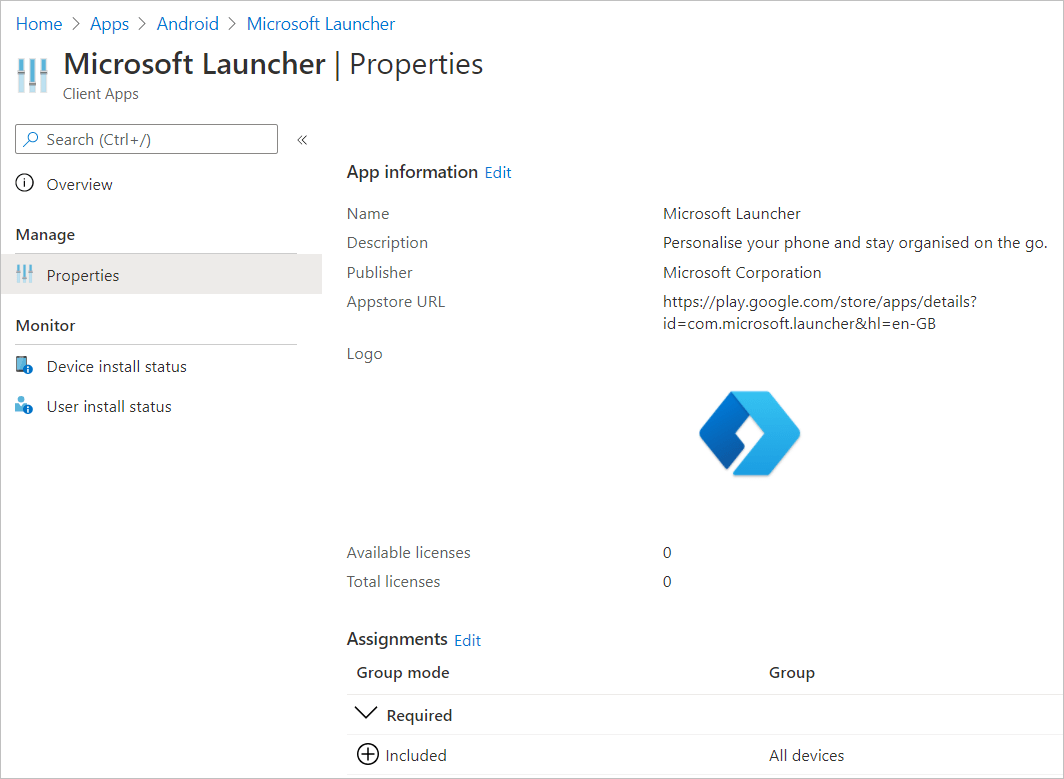Click the 'Microsoft Launcher' name value
1064x779 pixels.
pos(732,214)
